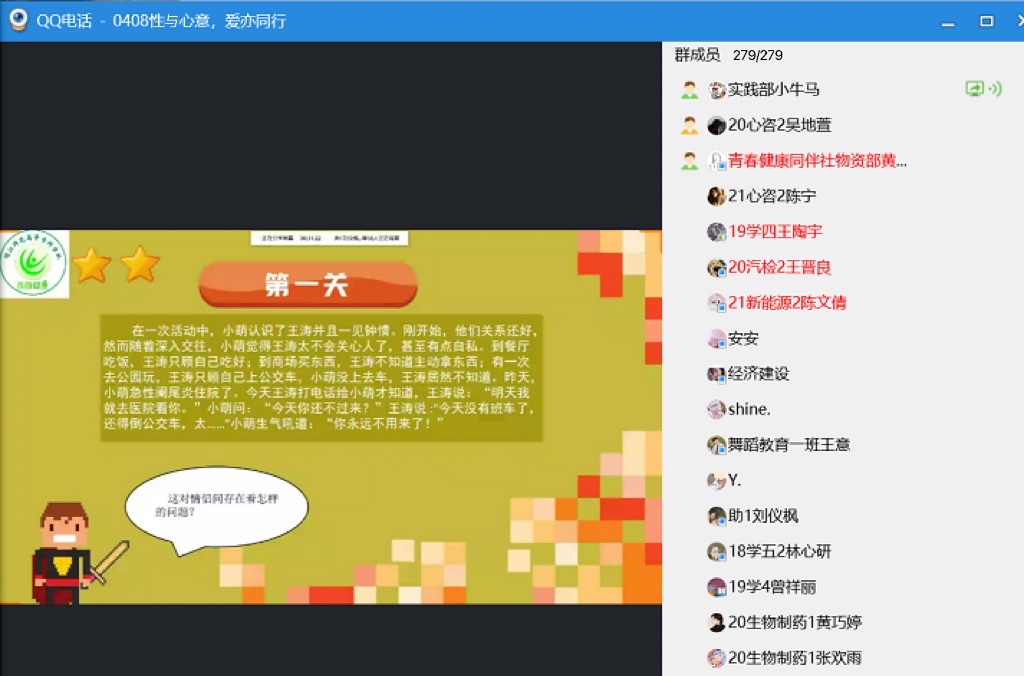The height and width of the screenshot is (676, 1024).
Task: Select member 19学四王陶宇 in the list
Action: coord(775,232)
